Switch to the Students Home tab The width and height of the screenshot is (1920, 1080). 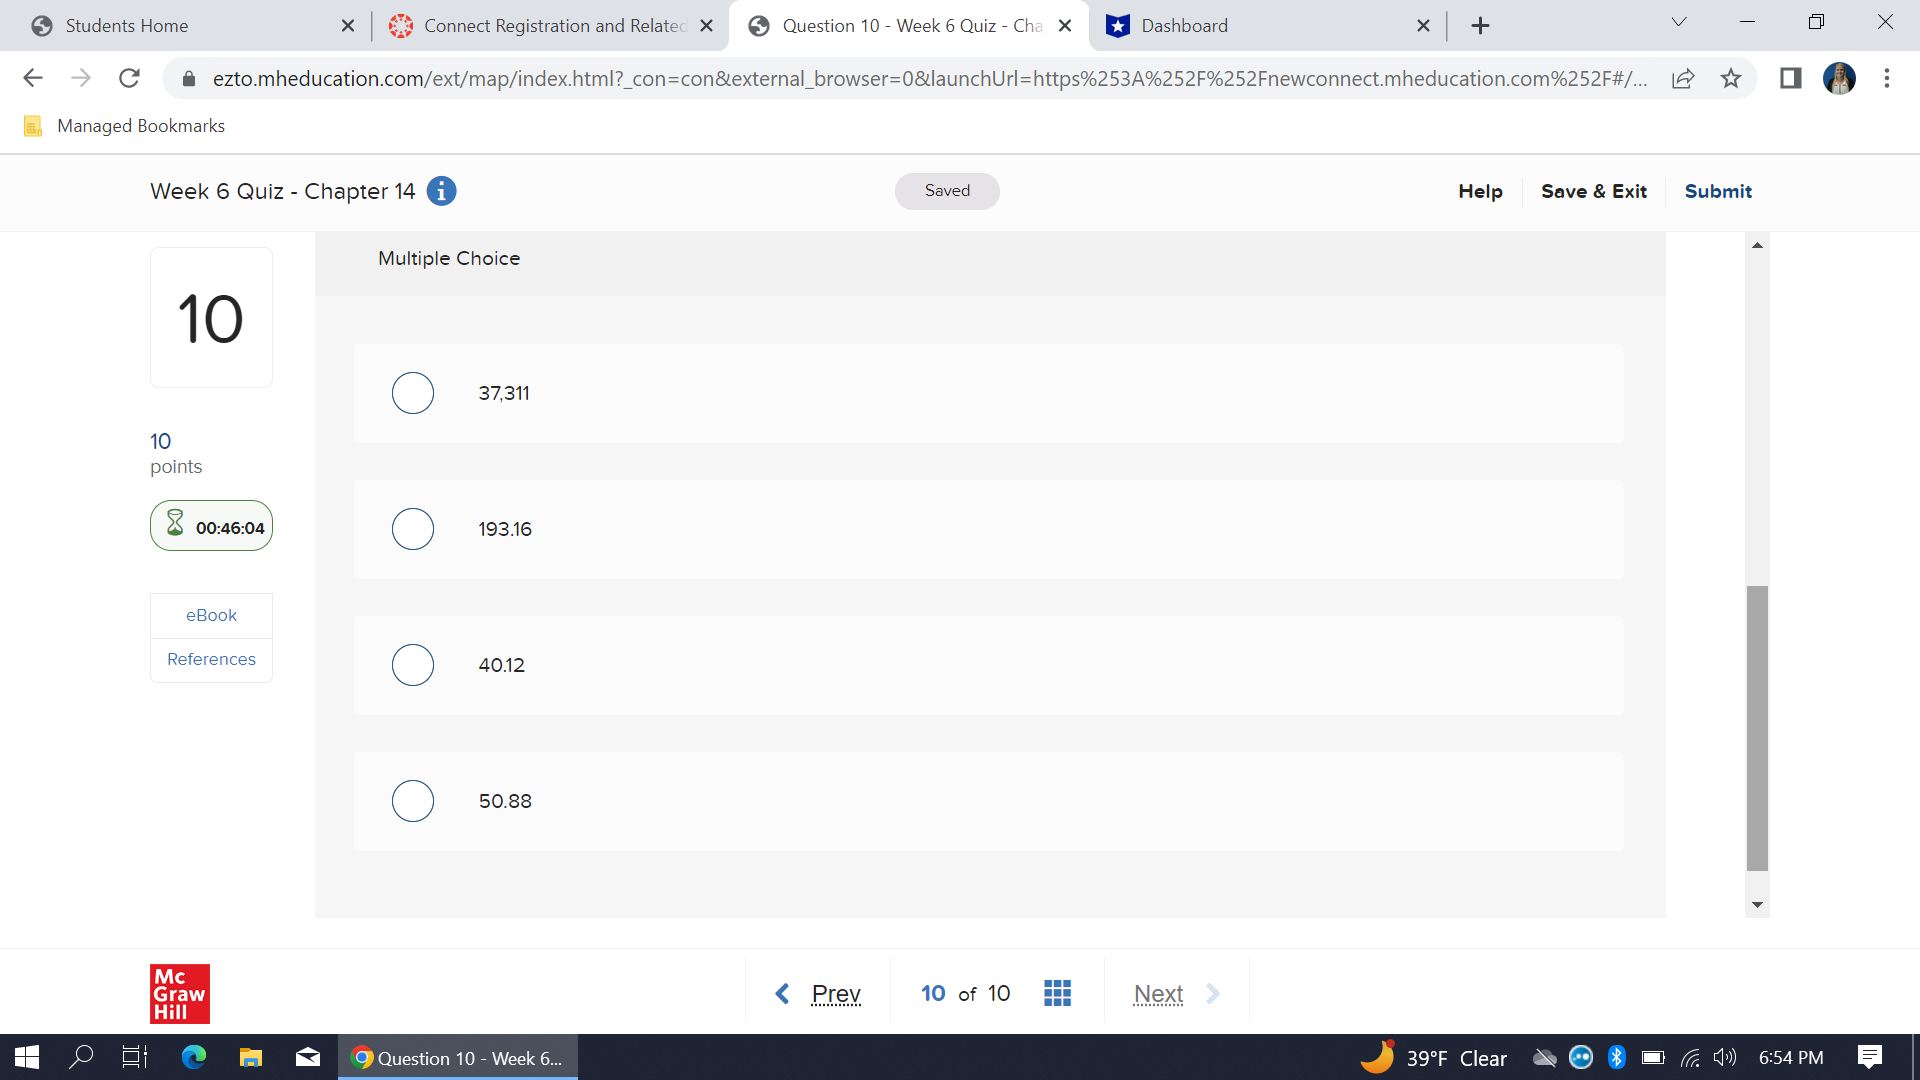(x=127, y=26)
